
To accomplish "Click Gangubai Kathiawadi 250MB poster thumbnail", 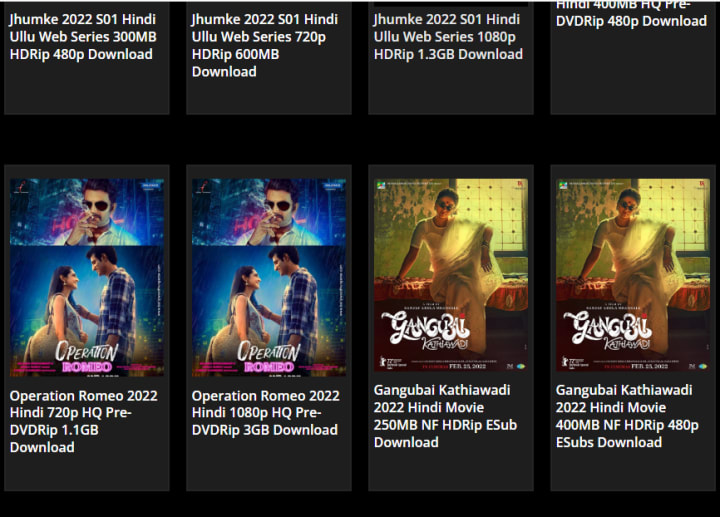I will point(451,275).
